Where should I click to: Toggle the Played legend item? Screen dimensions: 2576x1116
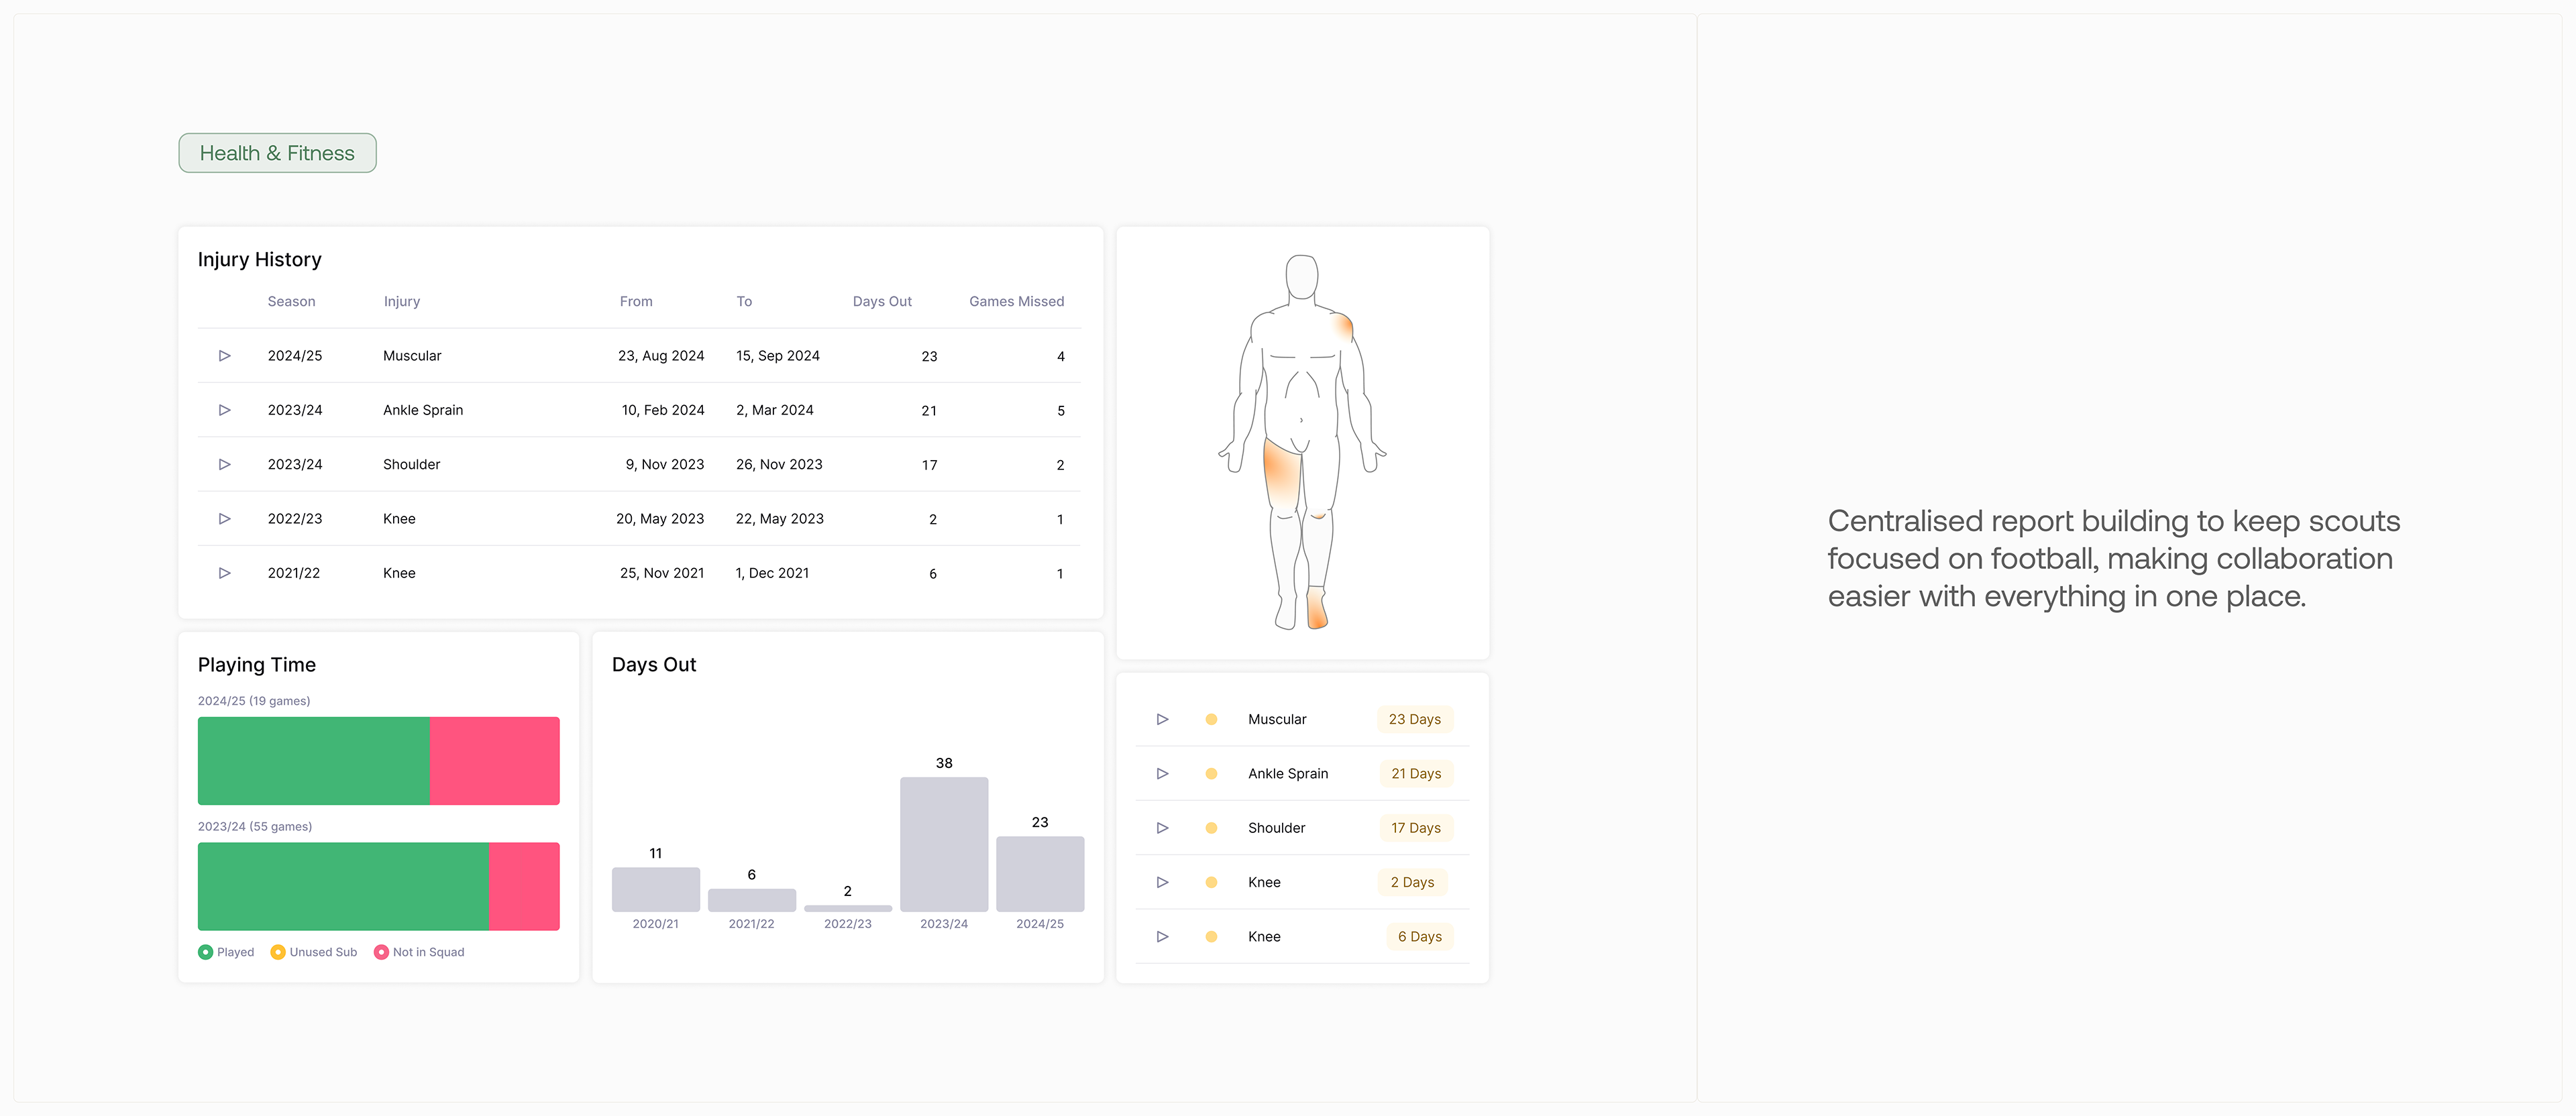pos(227,952)
